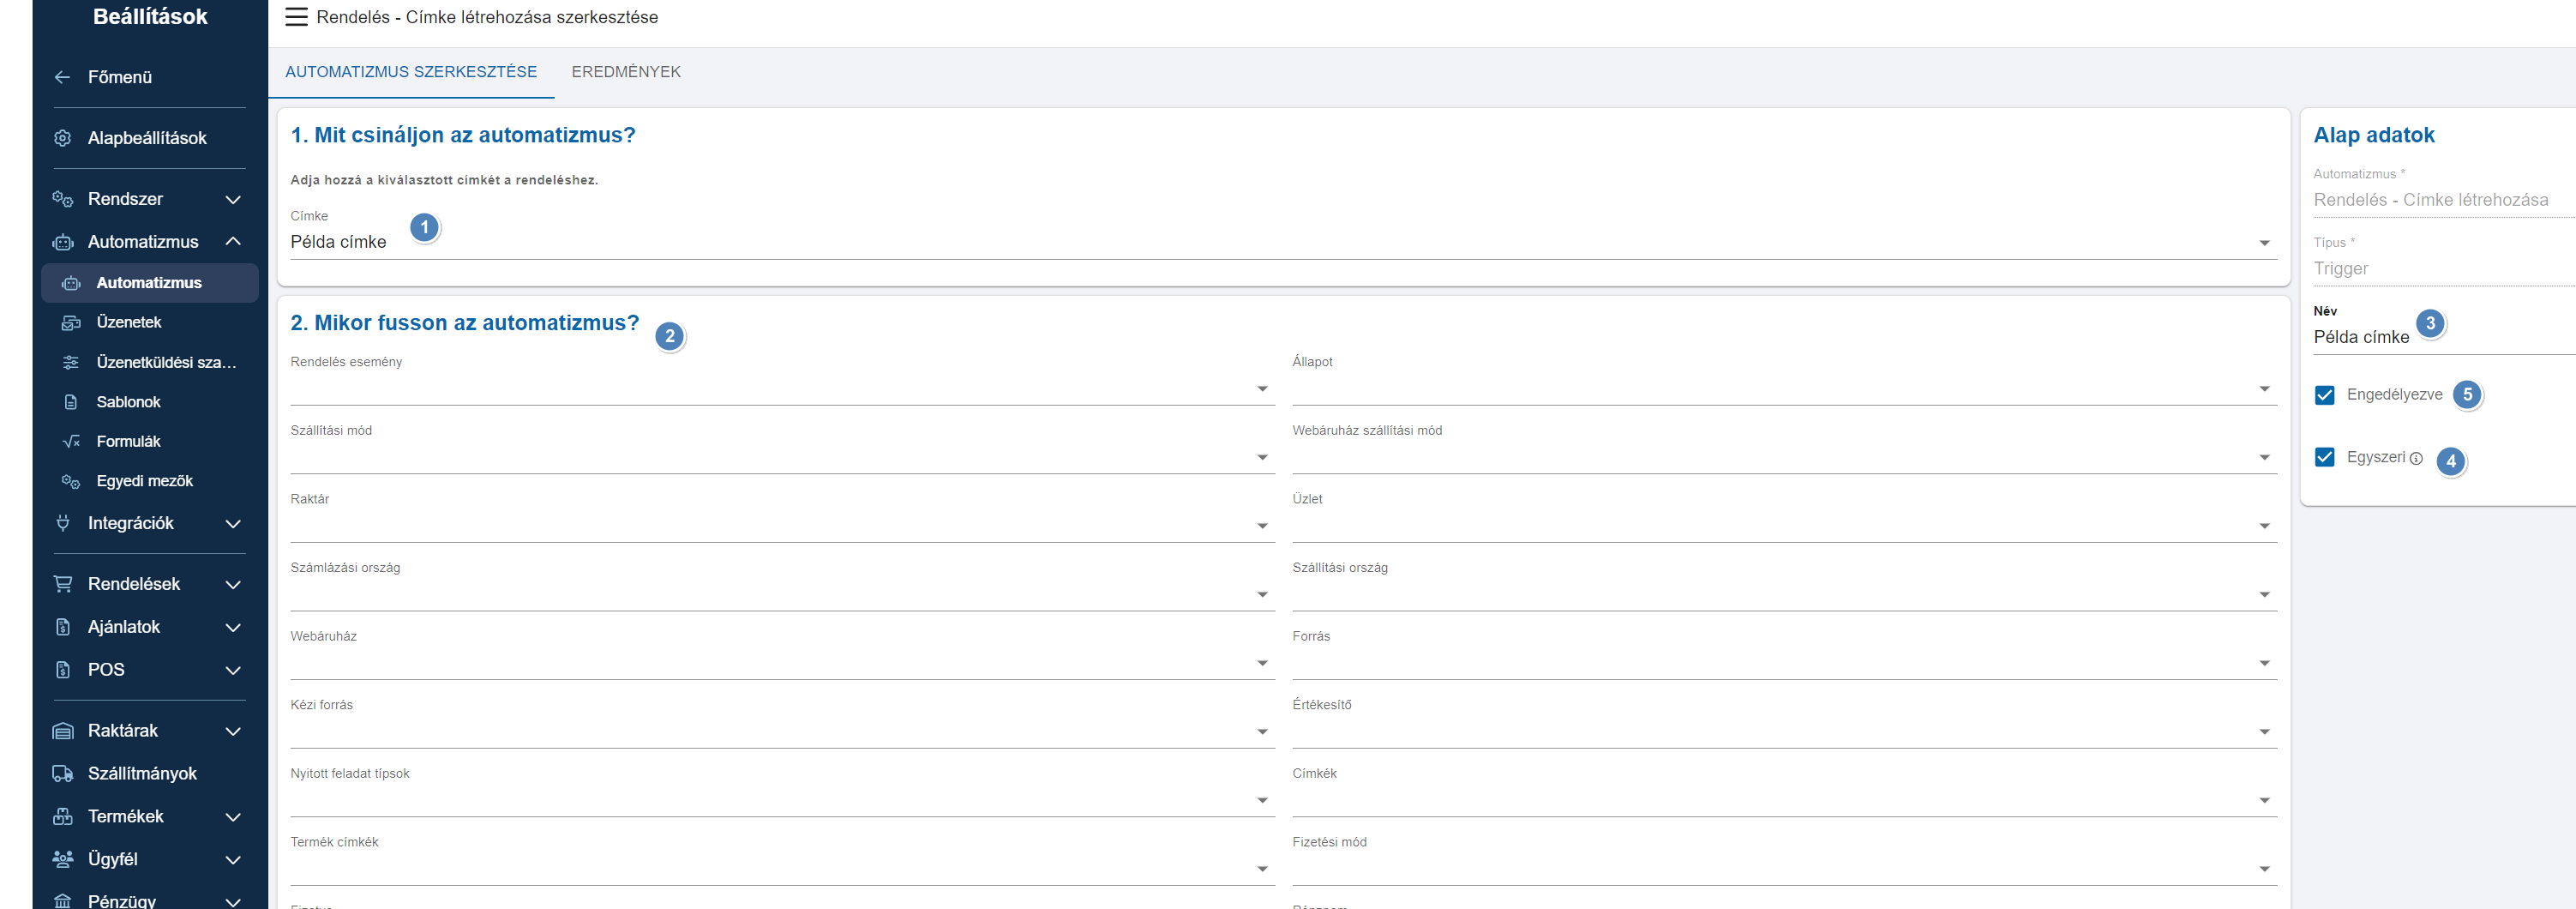The image size is (2576, 909).
Task: Click the Egyedi mezők icon
Action: point(71,481)
